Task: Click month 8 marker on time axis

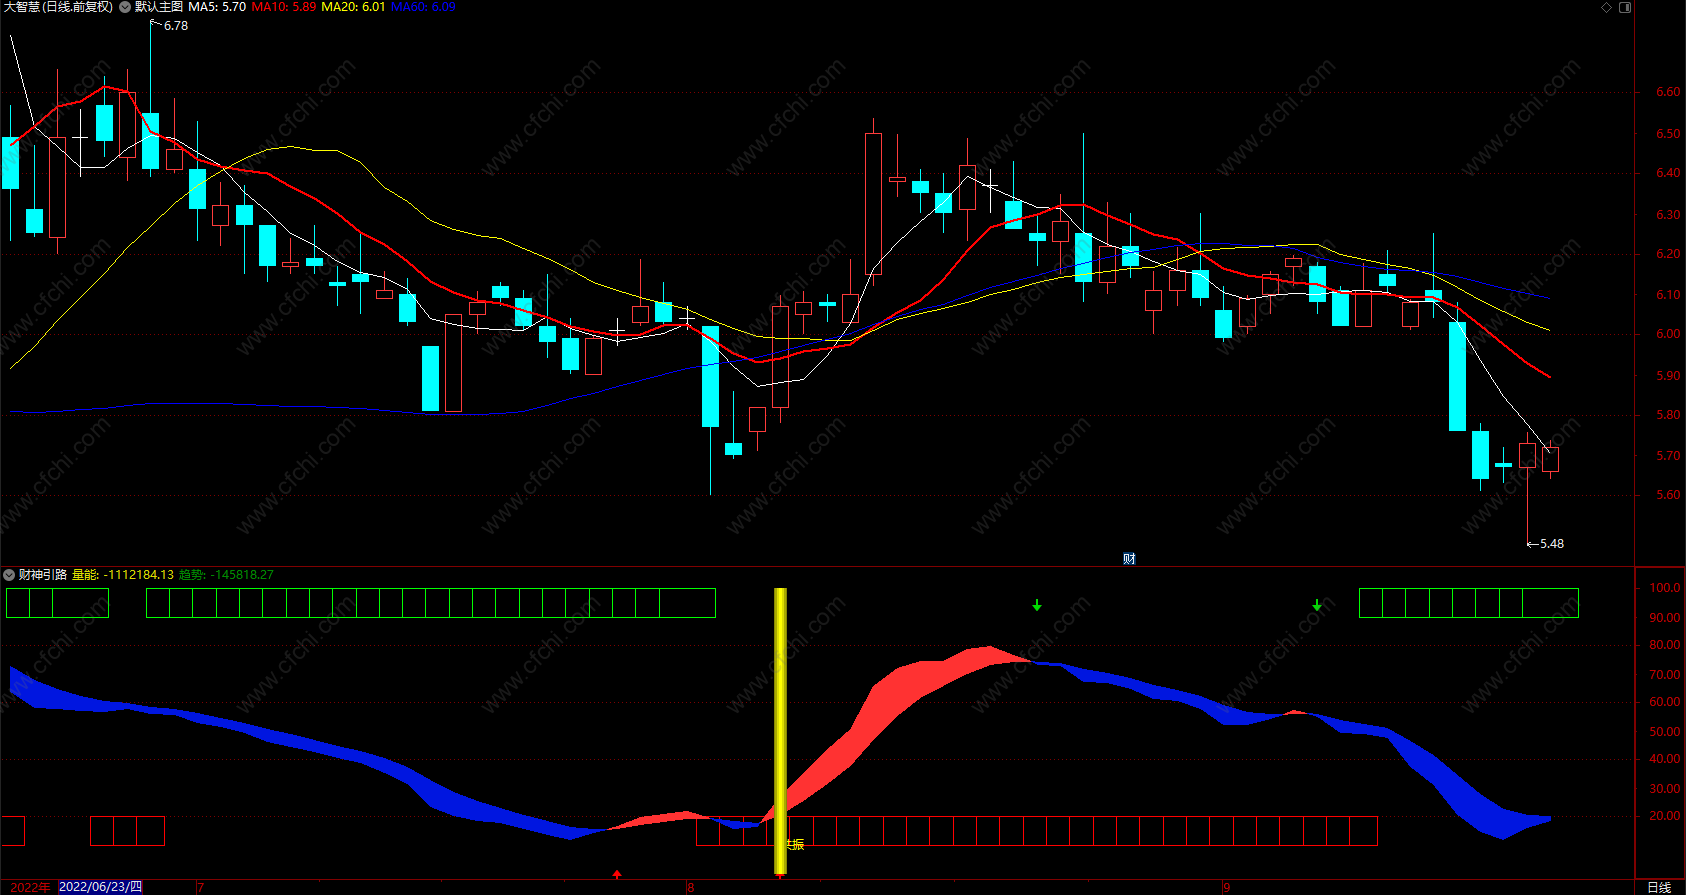Action: (690, 887)
